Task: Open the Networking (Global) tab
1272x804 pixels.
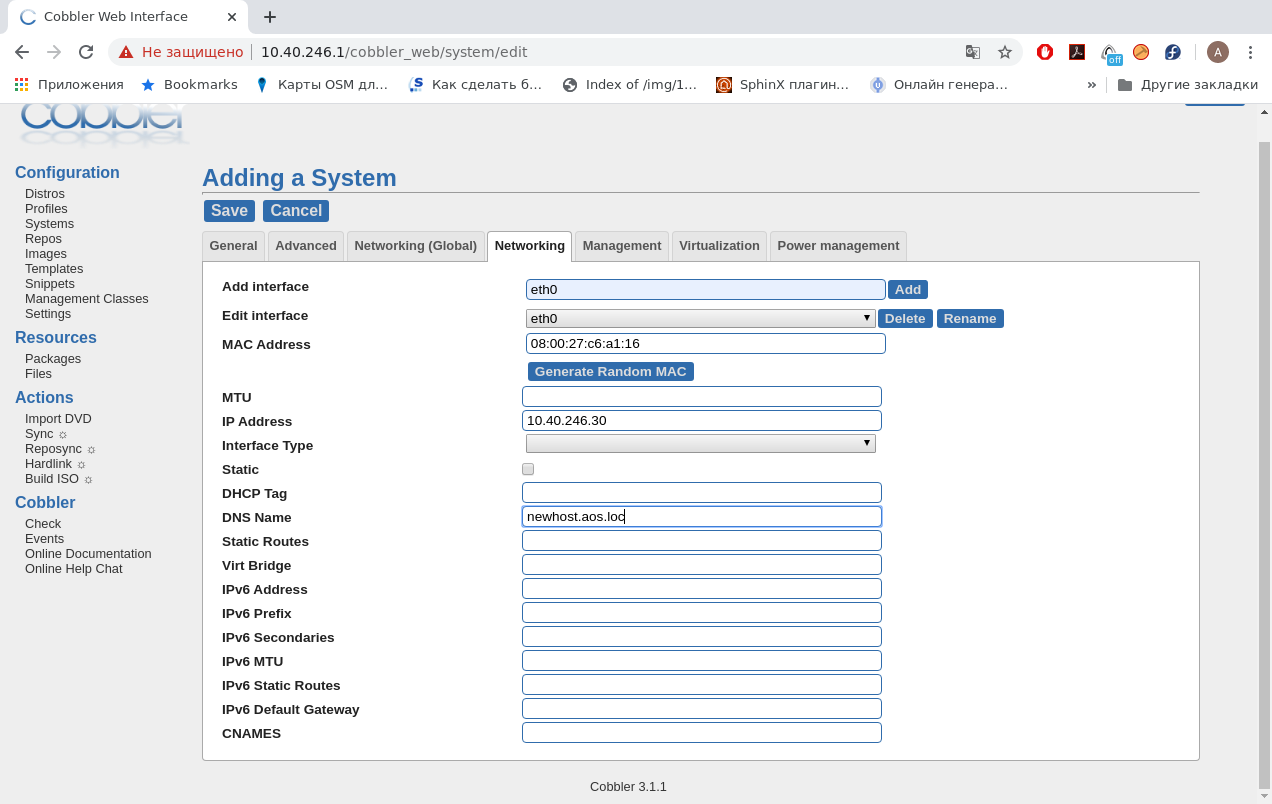Action: click(415, 246)
